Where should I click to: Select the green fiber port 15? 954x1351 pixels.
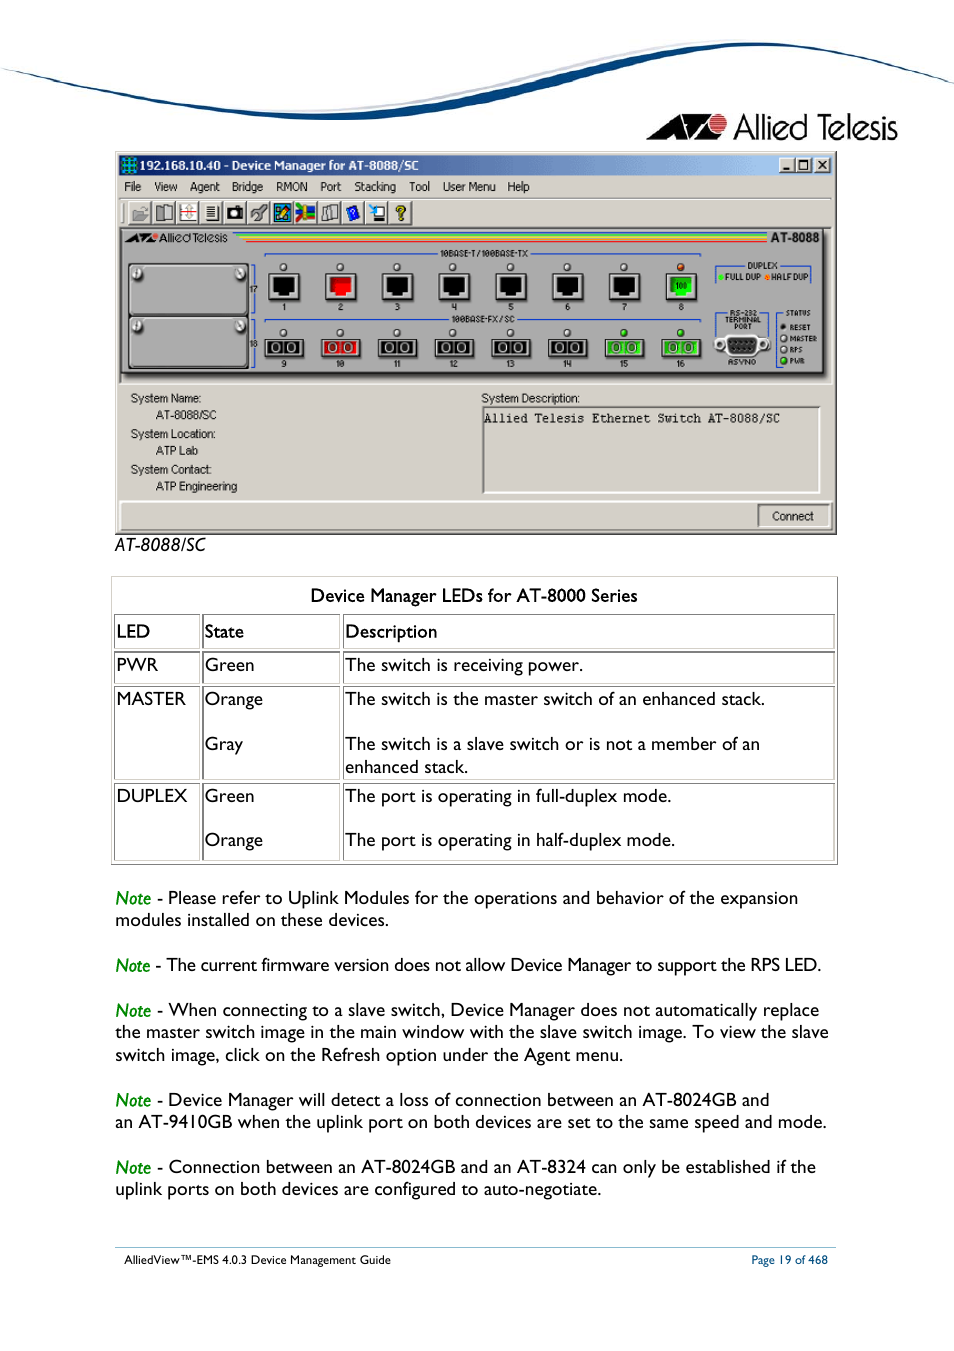[624, 347]
